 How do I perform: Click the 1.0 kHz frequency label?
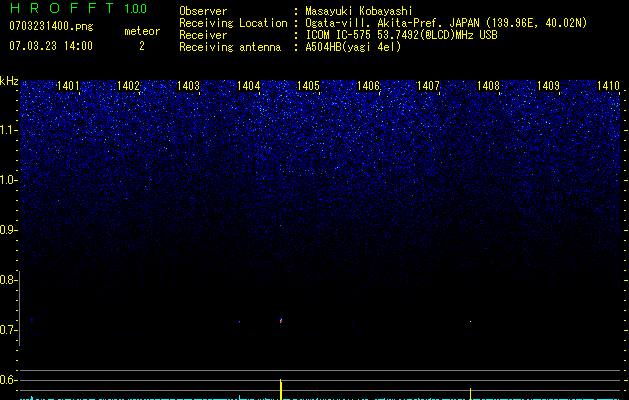(8, 180)
